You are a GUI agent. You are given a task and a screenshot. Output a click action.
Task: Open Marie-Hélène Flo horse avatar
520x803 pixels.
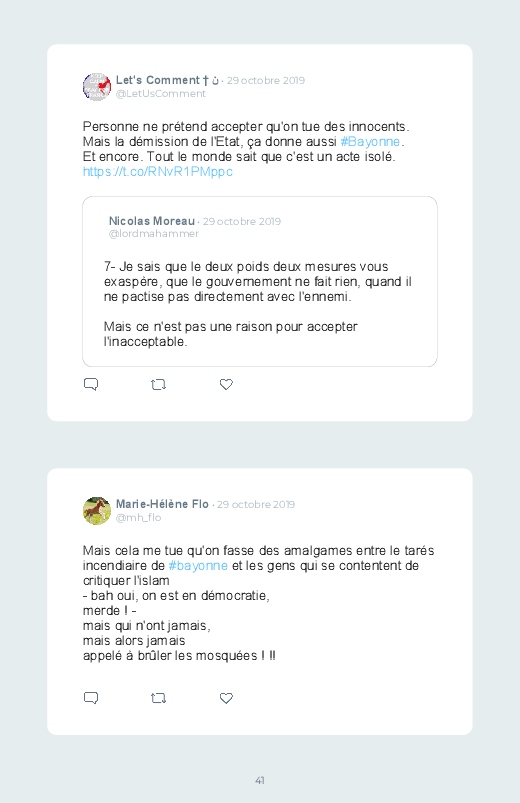97,511
